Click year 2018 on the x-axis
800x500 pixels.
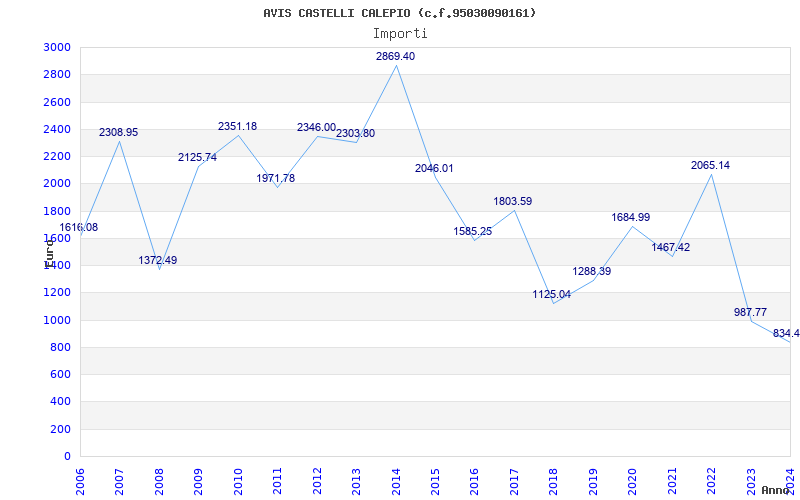(x=555, y=479)
